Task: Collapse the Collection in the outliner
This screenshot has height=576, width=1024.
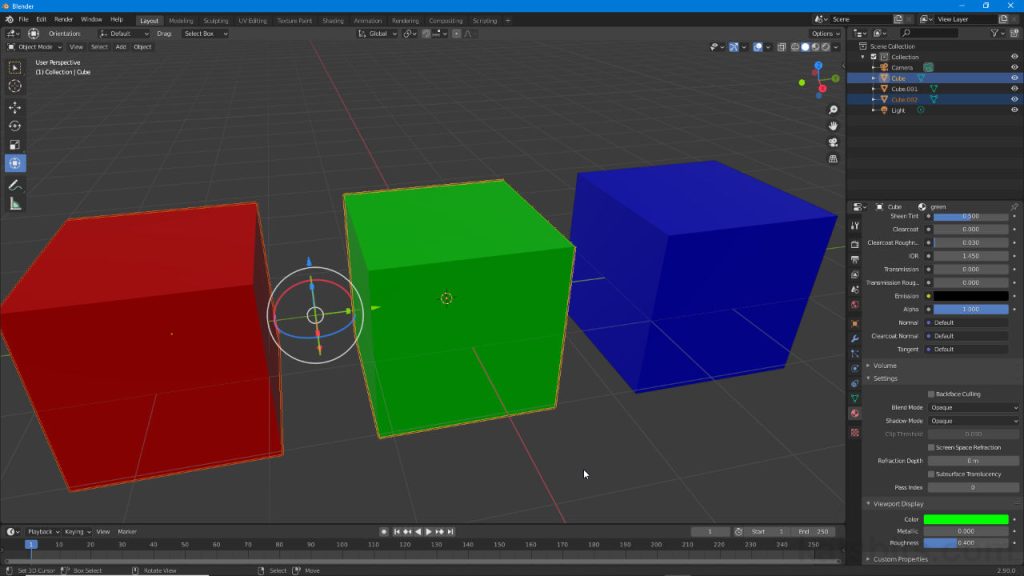Action: (862, 57)
